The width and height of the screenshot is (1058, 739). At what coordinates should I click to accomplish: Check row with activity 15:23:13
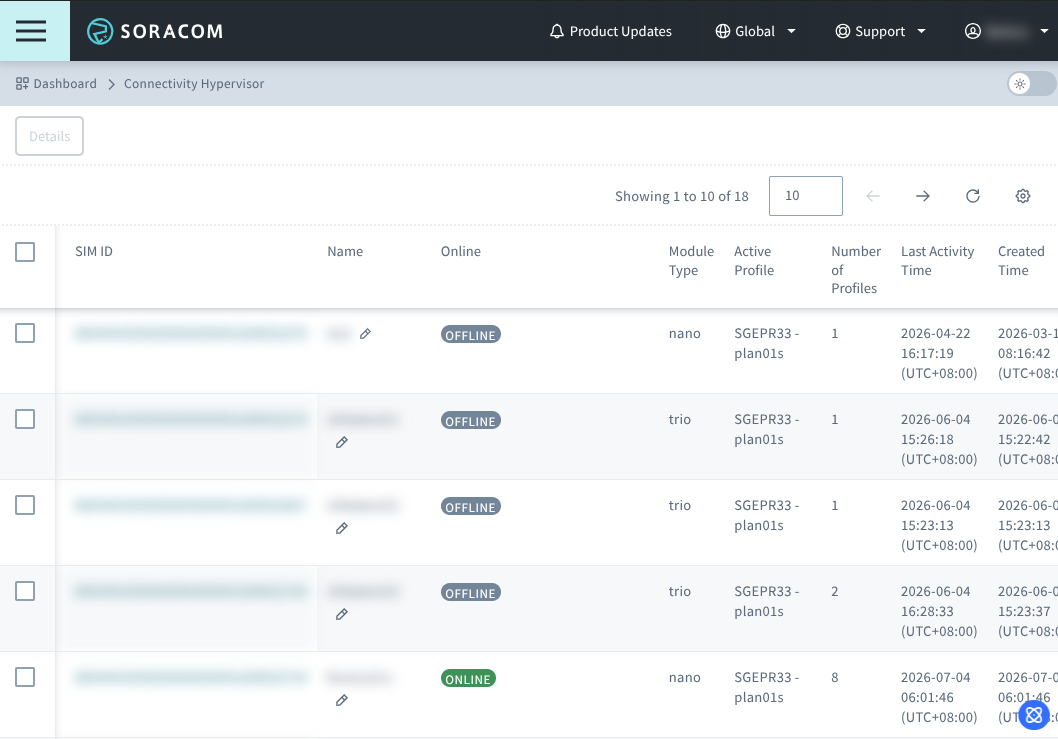pos(25,505)
